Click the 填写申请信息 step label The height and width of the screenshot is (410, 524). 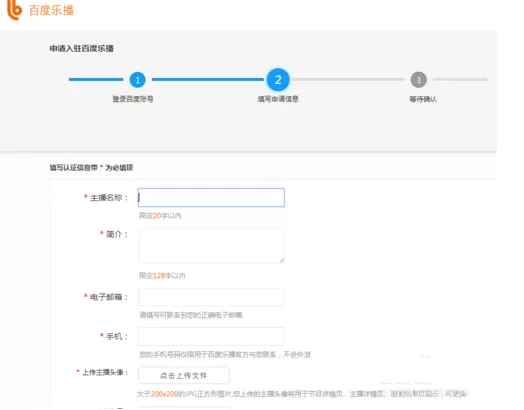pos(278,99)
